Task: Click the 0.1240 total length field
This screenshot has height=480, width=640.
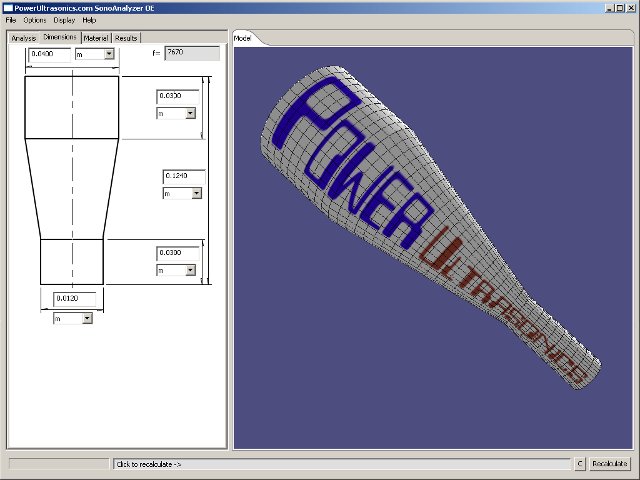Action: point(184,176)
